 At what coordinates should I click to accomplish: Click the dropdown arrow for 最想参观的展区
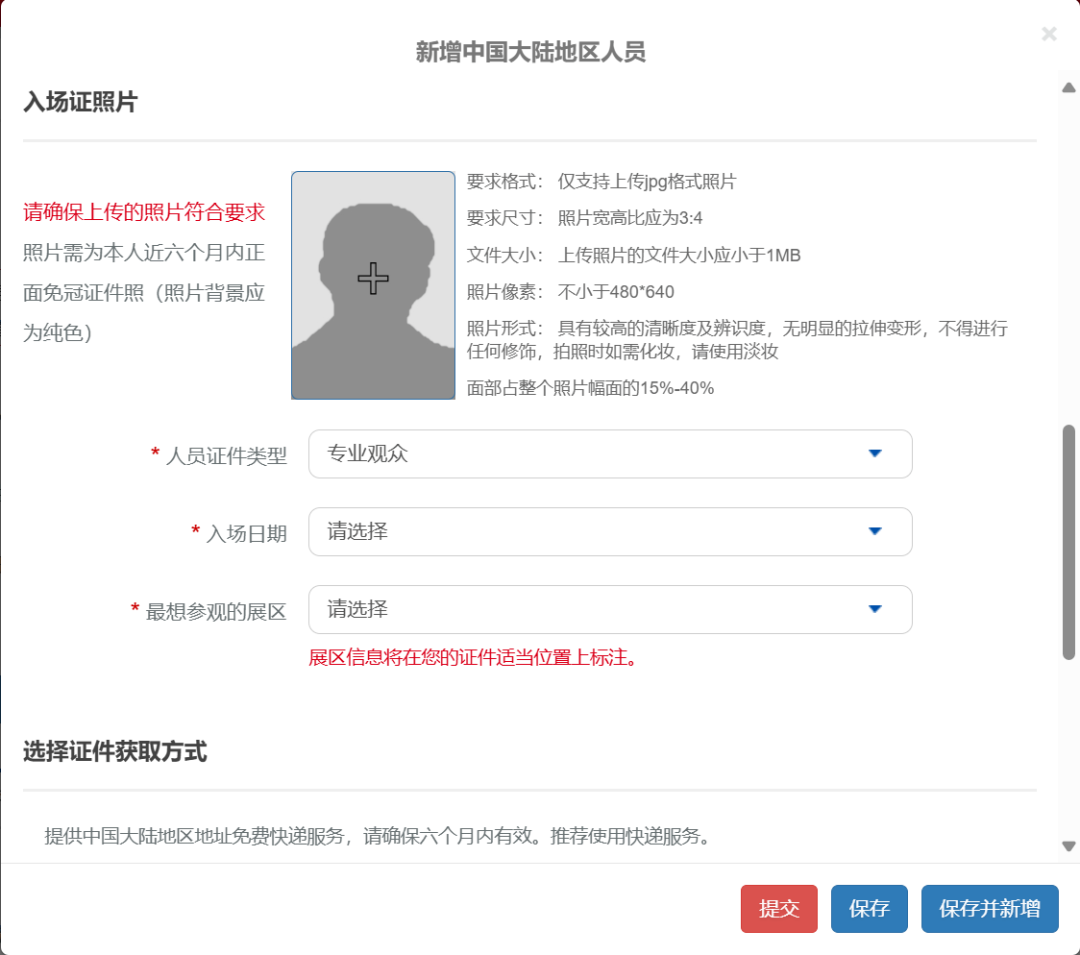click(x=875, y=609)
